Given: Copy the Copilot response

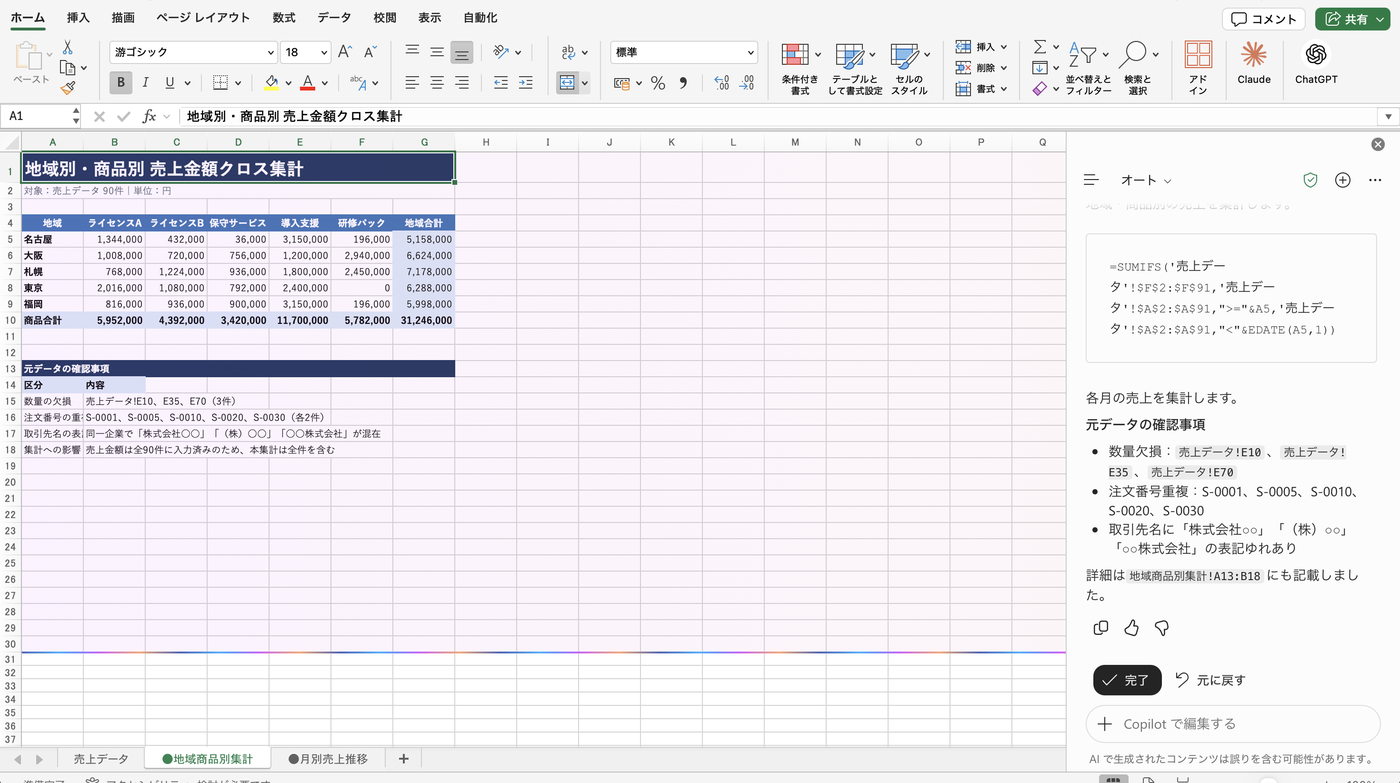Looking at the screenshot, I should pos(1101,628).
